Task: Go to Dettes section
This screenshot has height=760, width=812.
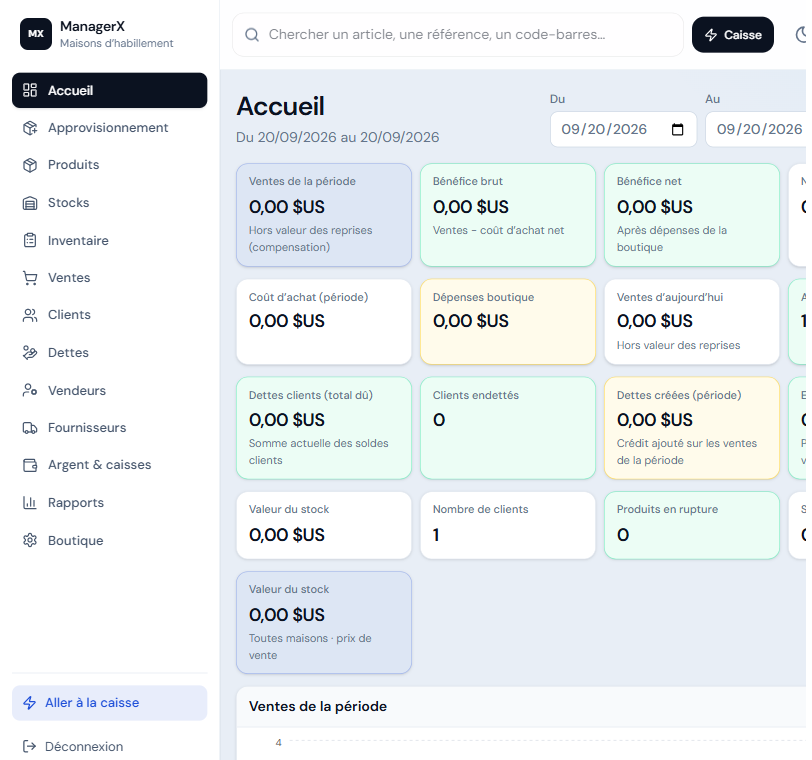Action: (x=110, y=353)
